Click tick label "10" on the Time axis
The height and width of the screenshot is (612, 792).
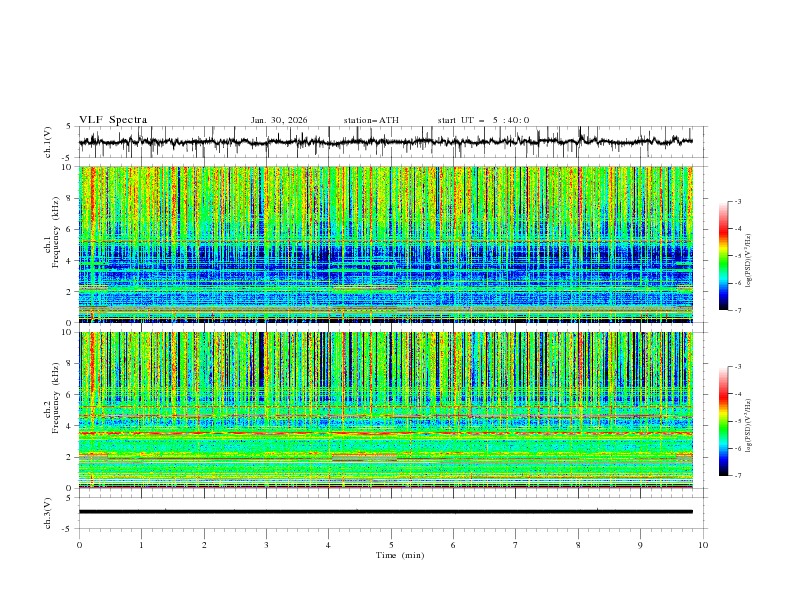click(703, 545)
